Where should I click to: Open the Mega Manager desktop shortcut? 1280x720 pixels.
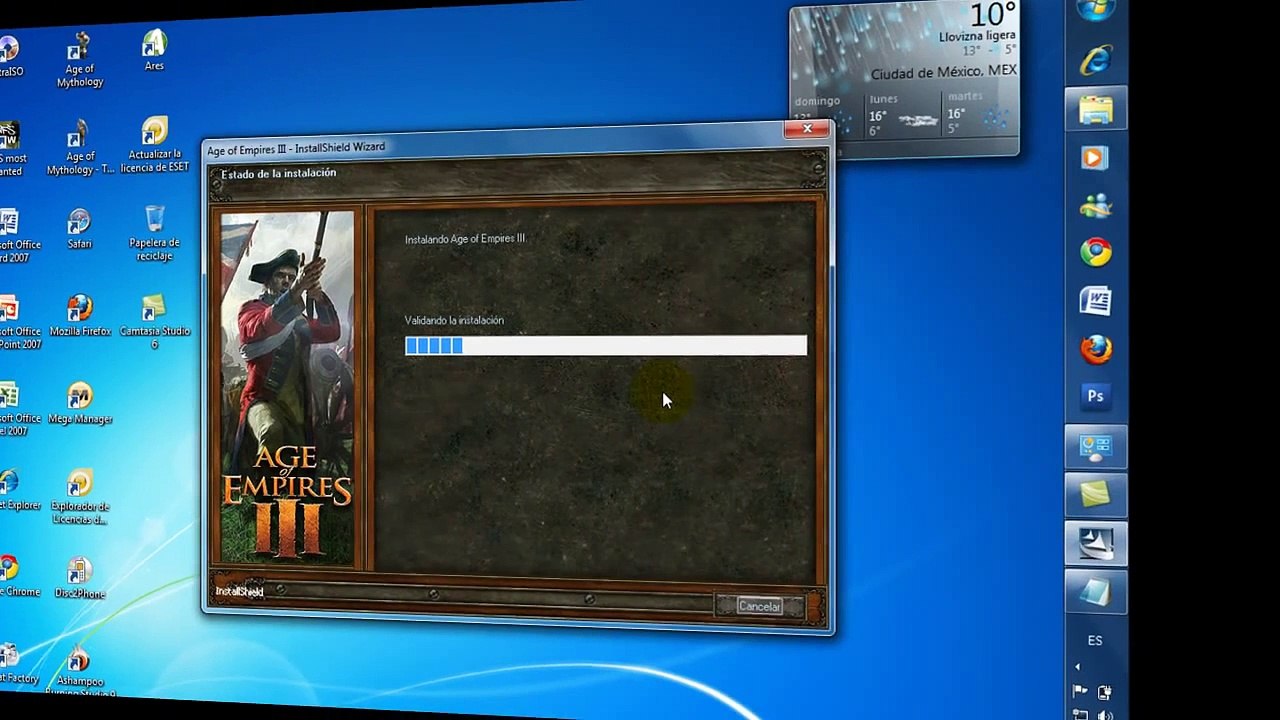pyautogui.click(x=80, y=403)
